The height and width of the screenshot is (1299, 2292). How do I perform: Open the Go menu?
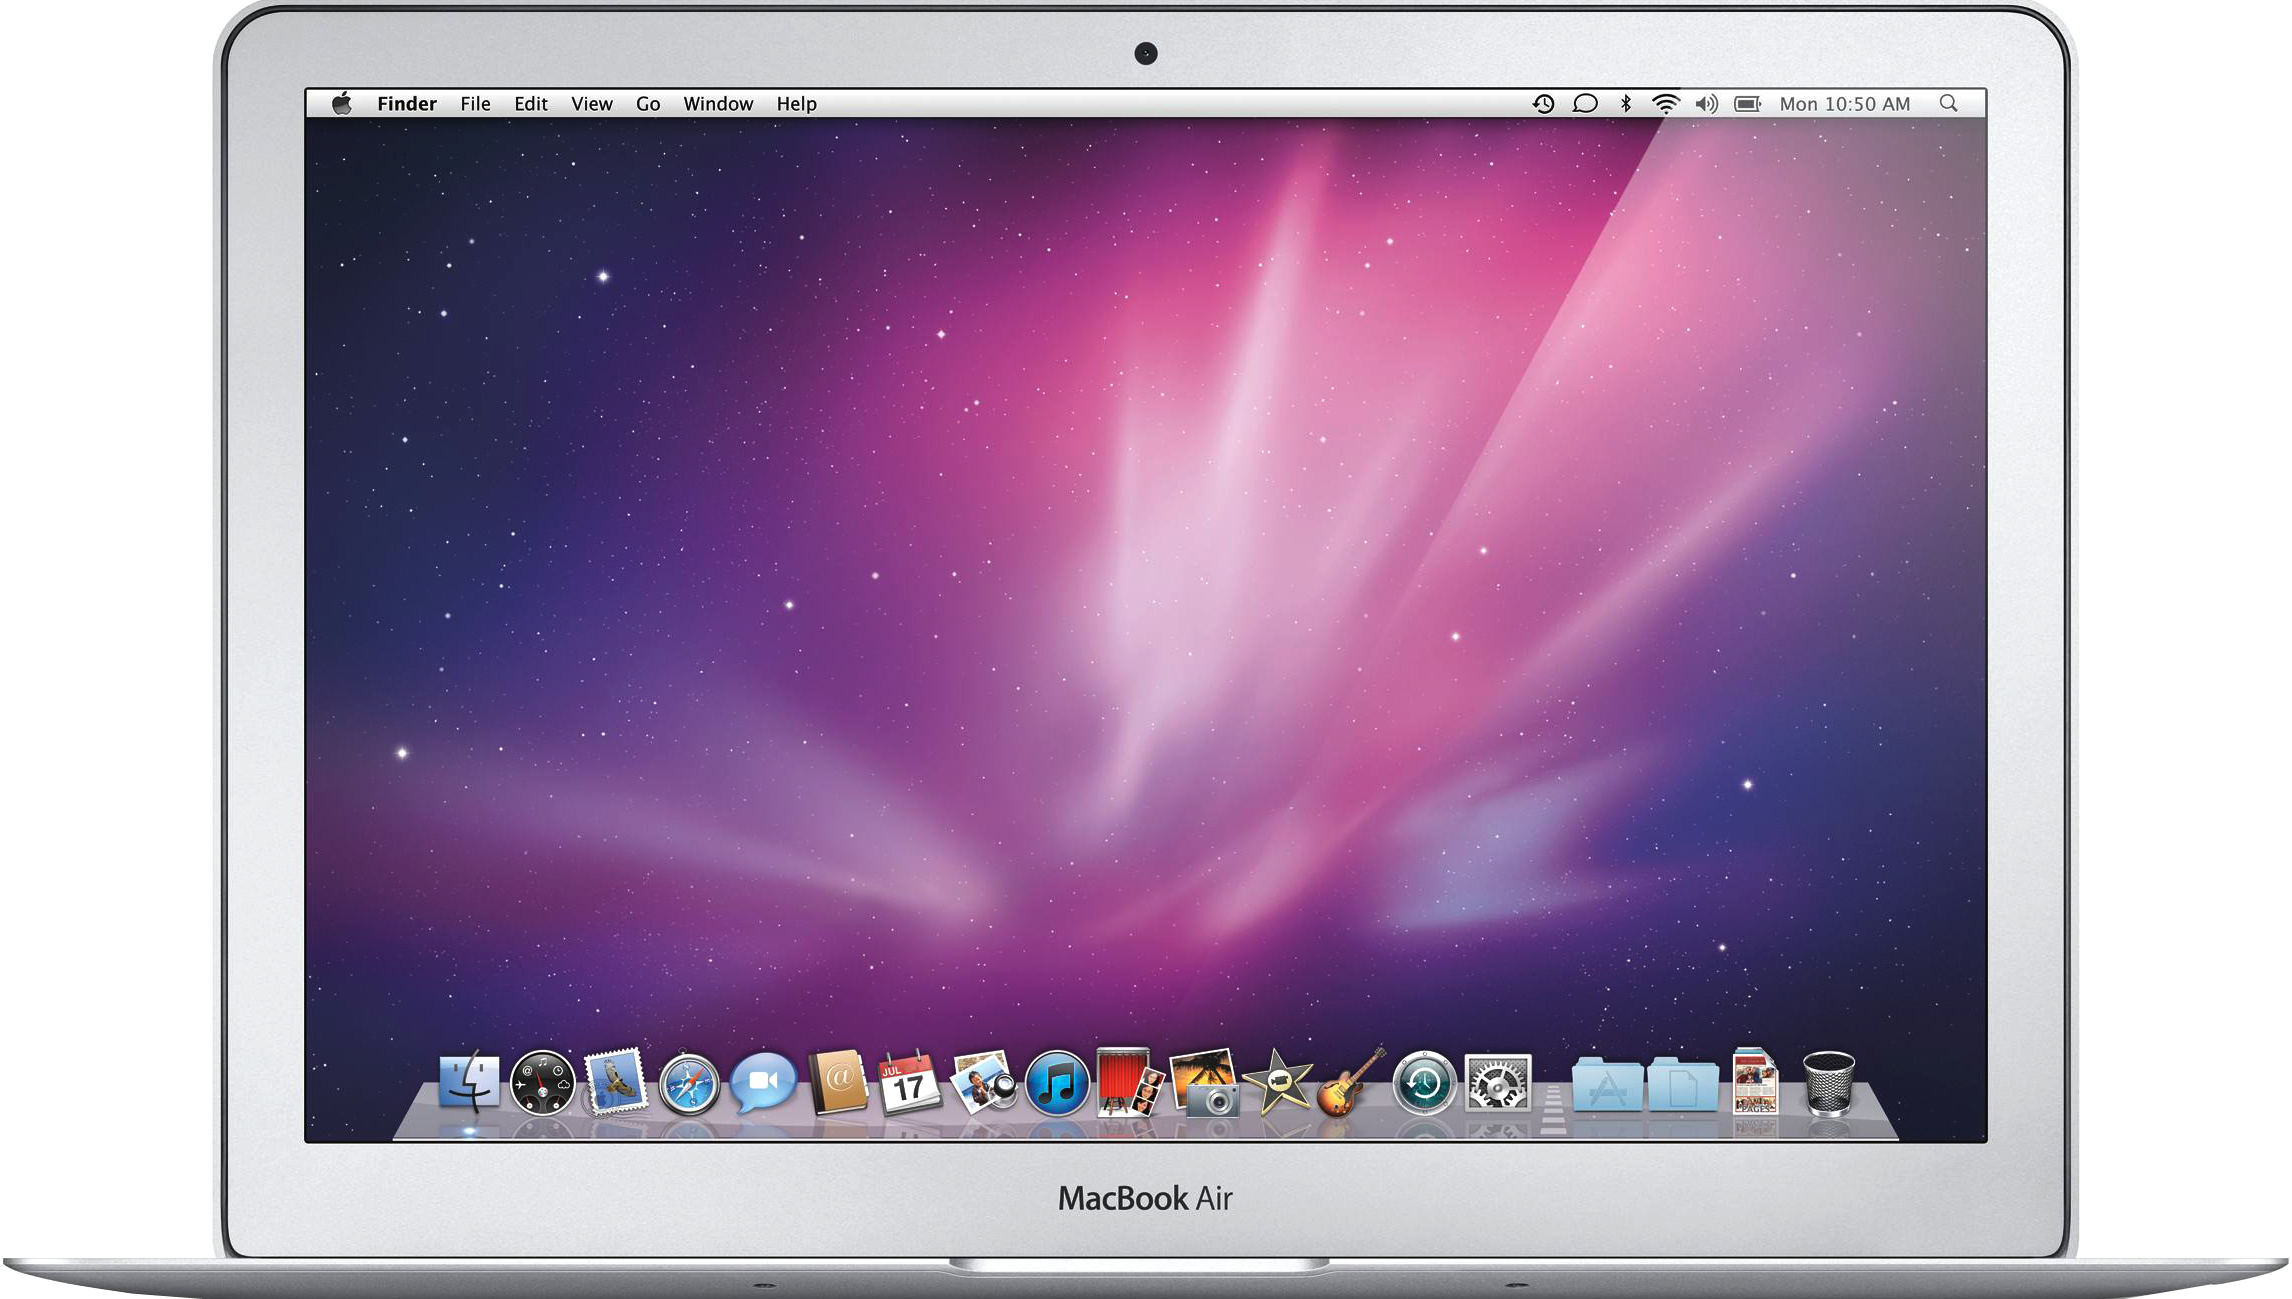coord(648,104)
